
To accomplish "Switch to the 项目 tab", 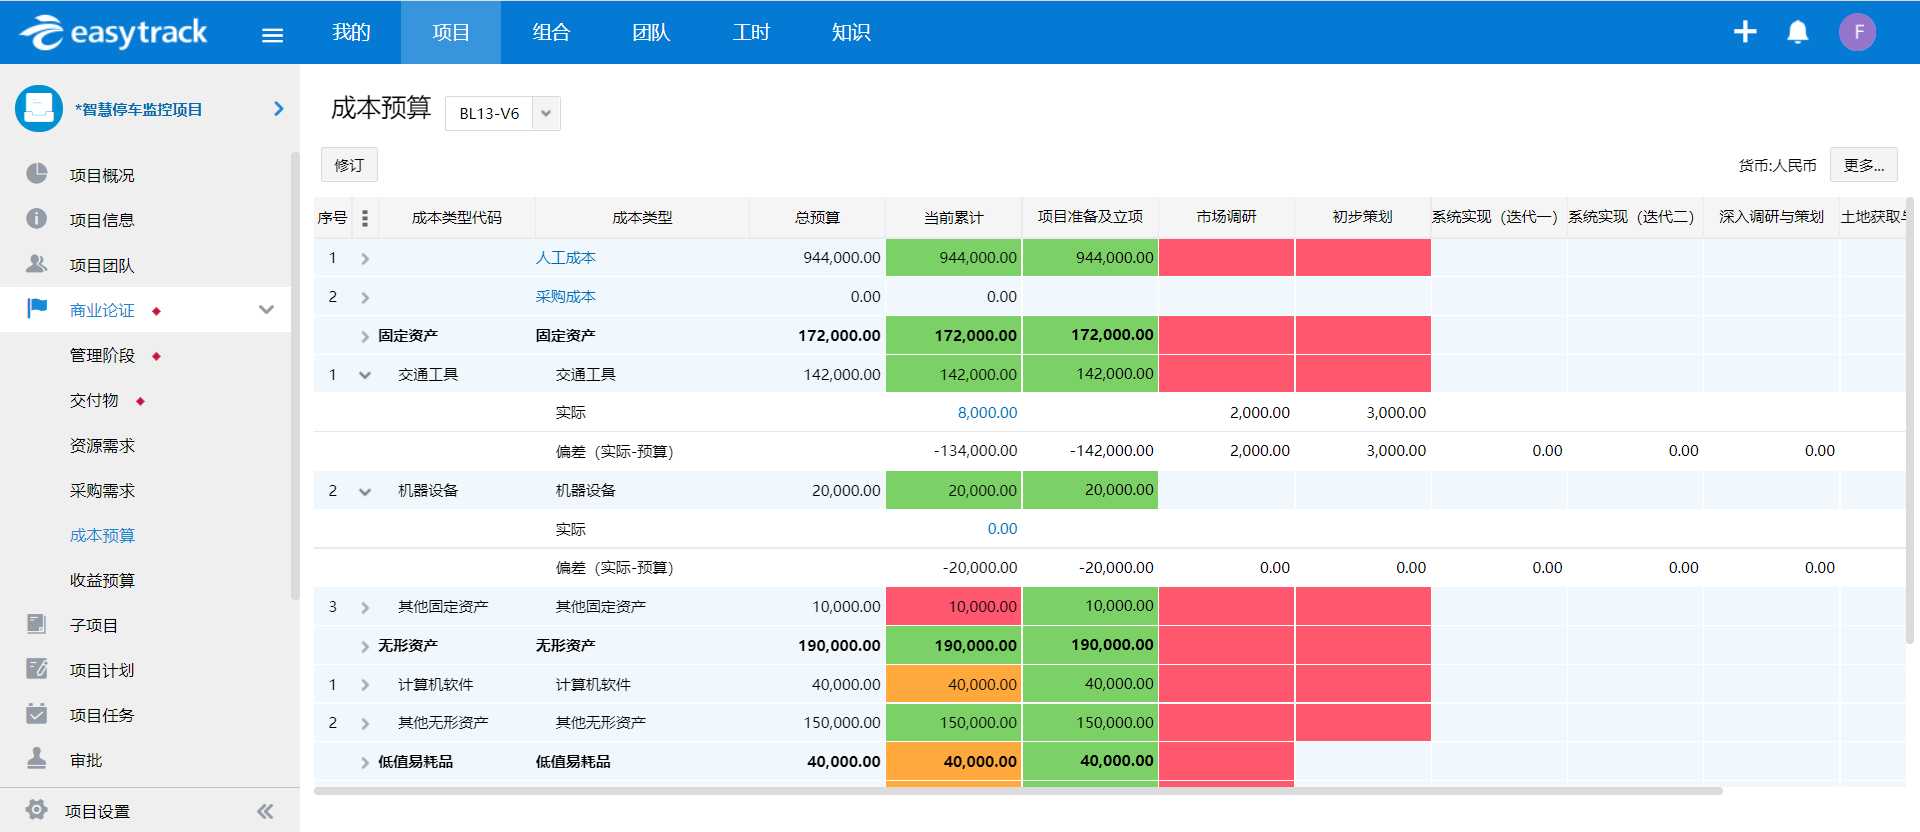I will click(451, 32).
